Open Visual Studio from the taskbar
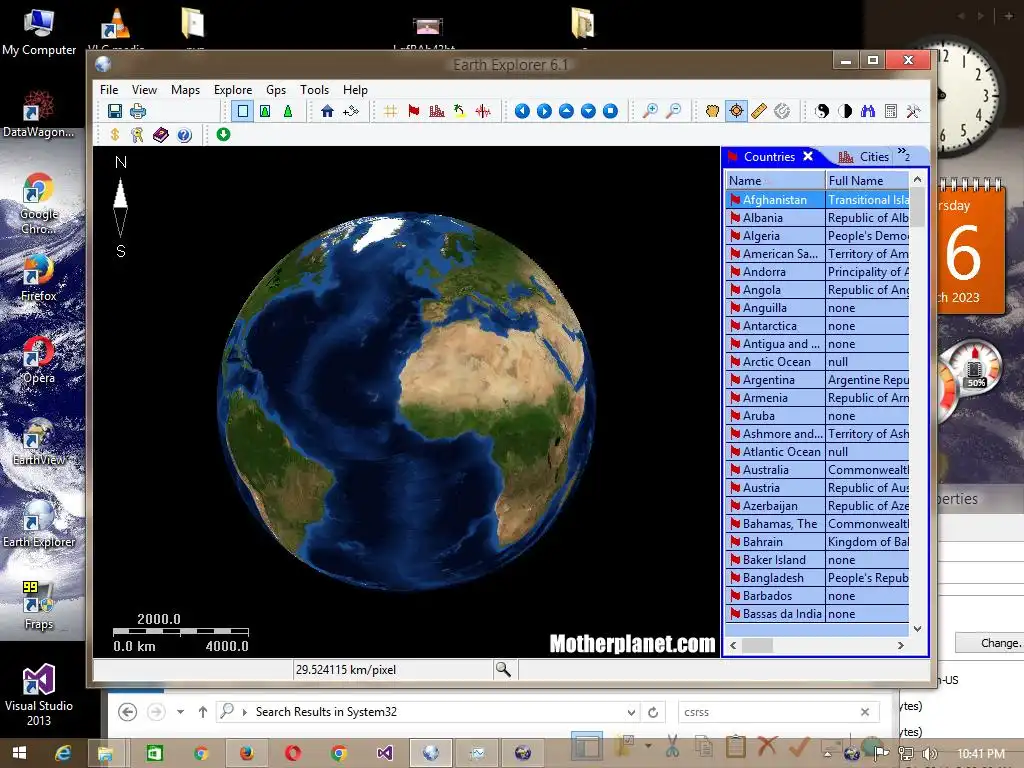This screenshot has width=1024, height=768. 385,753
